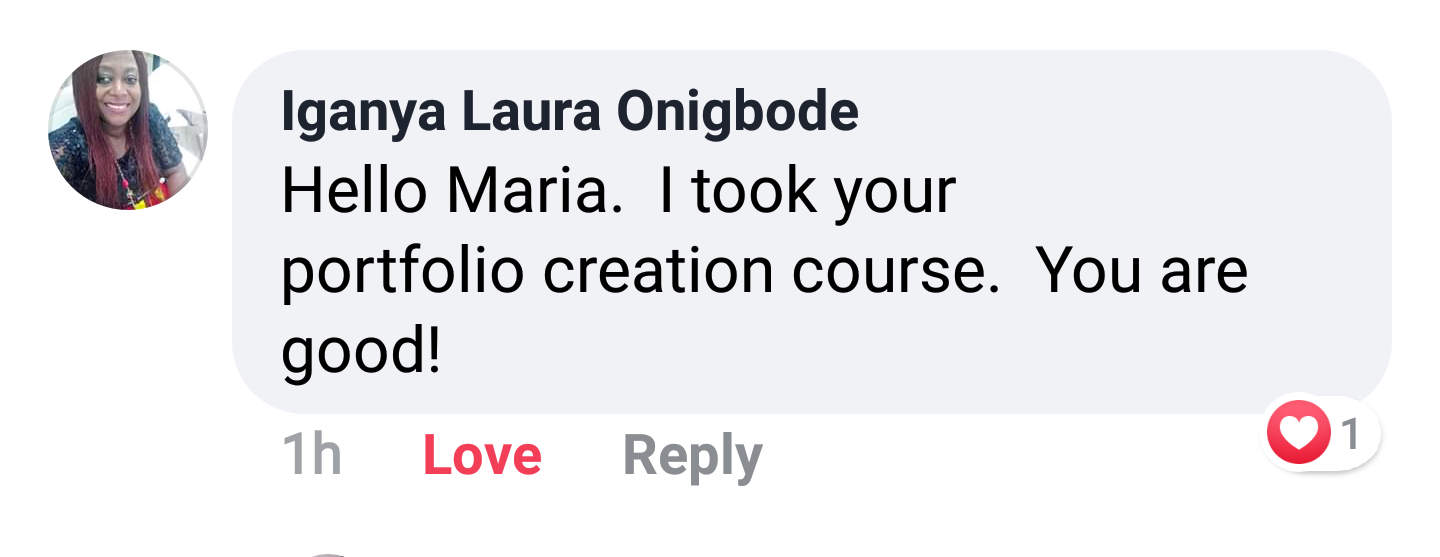Show the reaction count of 1
This screenshot has width=1440, height=557.
point(1351,434)
